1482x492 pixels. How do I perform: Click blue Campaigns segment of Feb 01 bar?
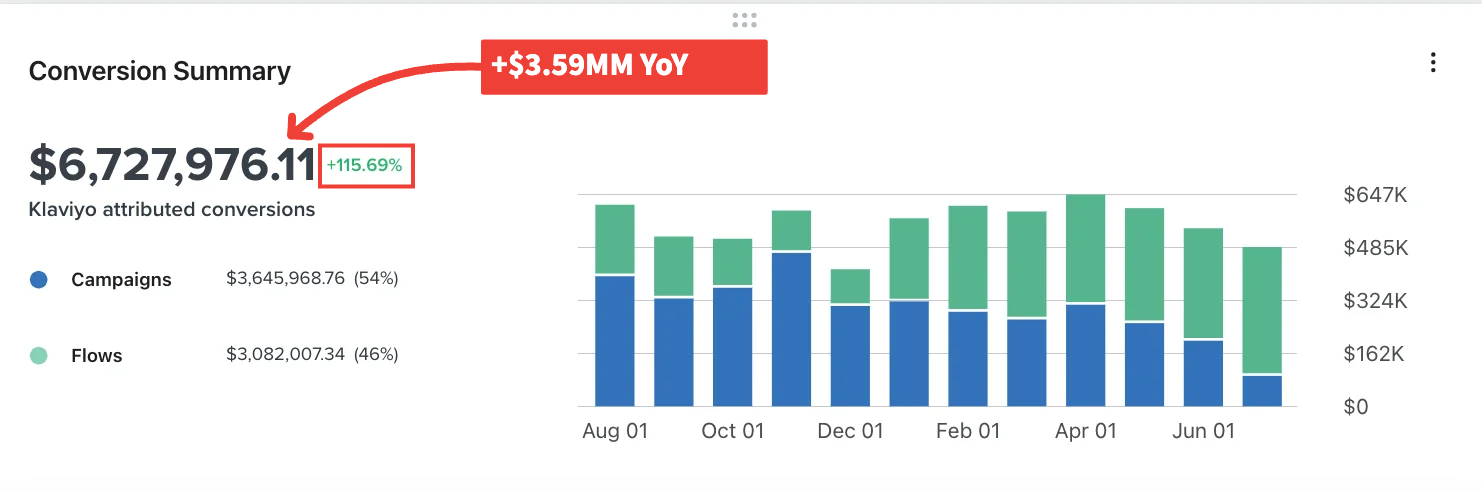[968, 359]
